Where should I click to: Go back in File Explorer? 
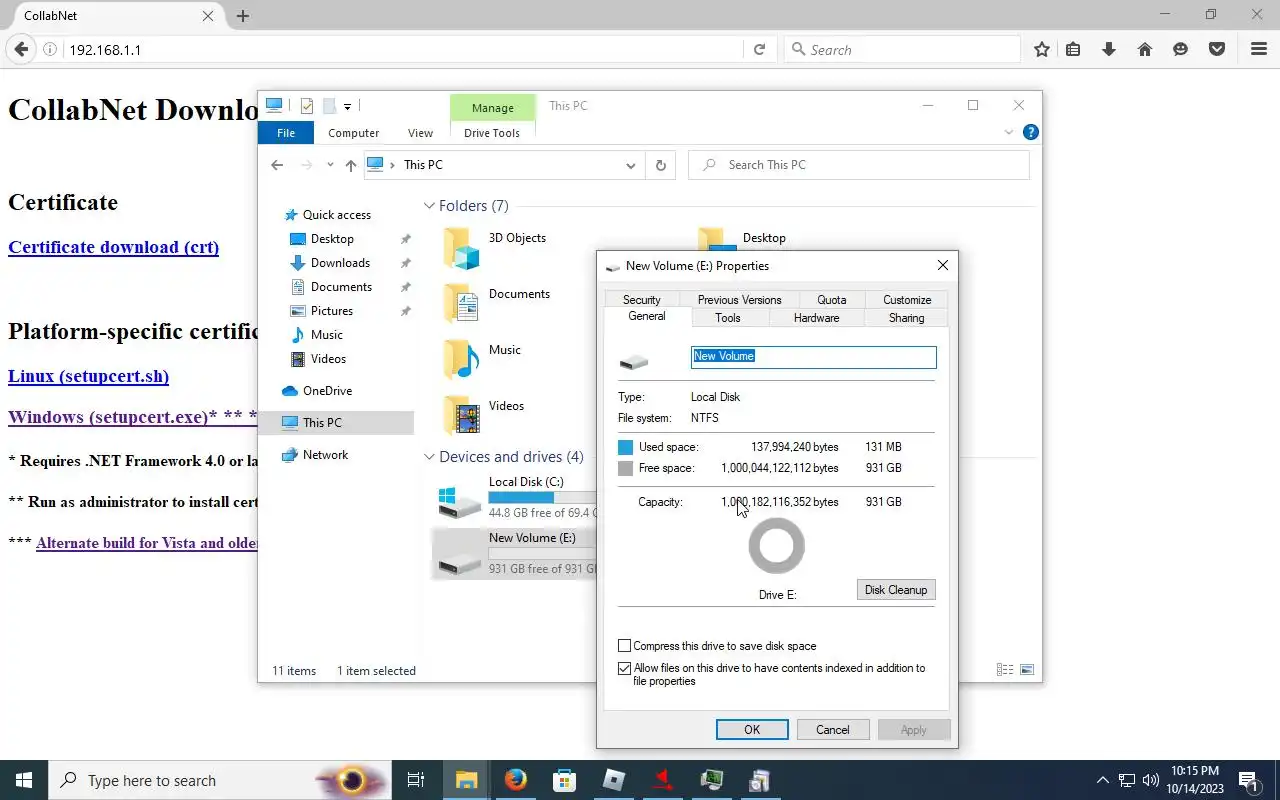click(x=277, y=165)
